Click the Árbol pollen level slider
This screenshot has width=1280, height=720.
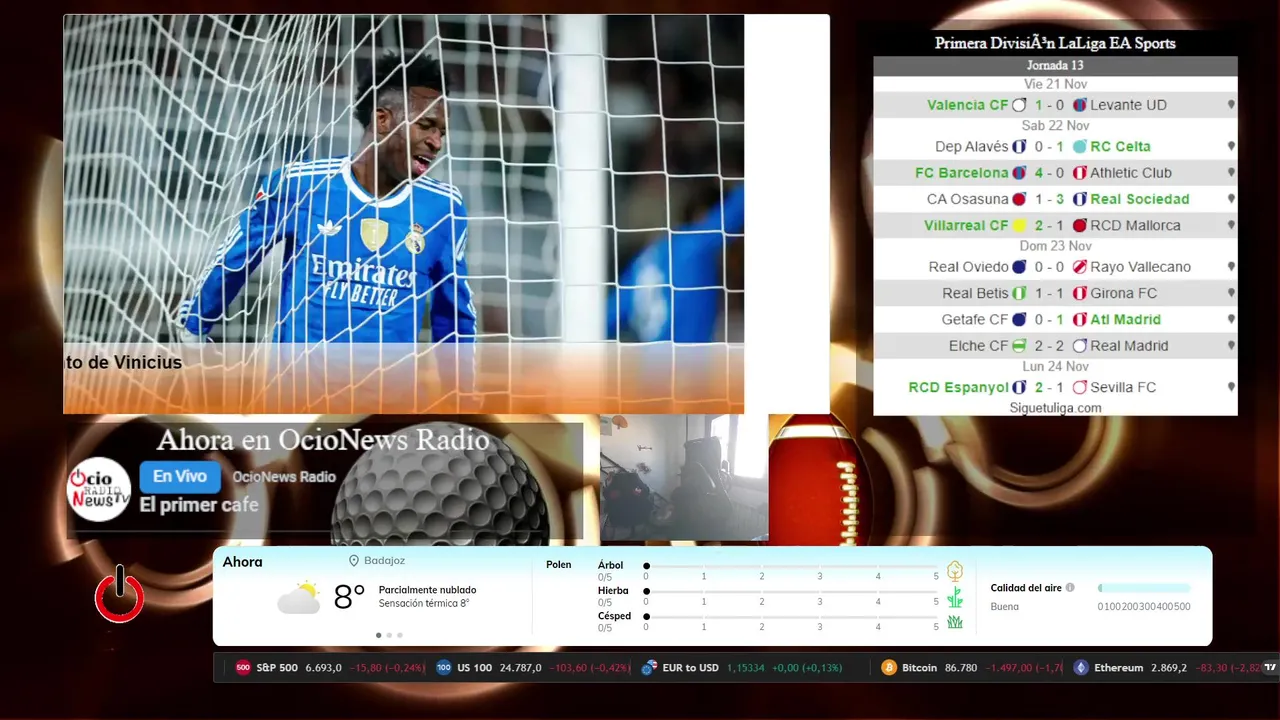click(791, 566)
